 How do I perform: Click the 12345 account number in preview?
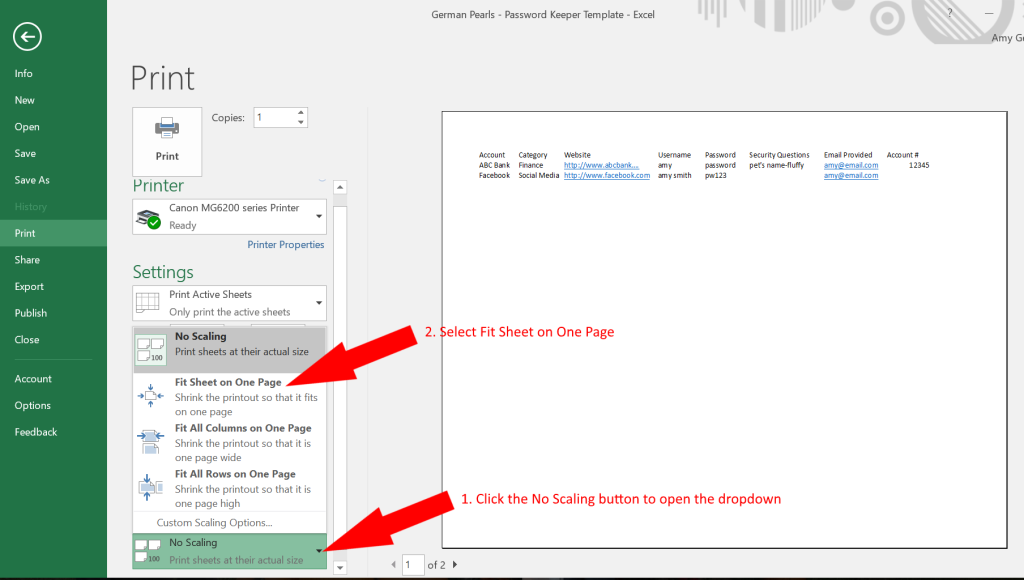919,165
